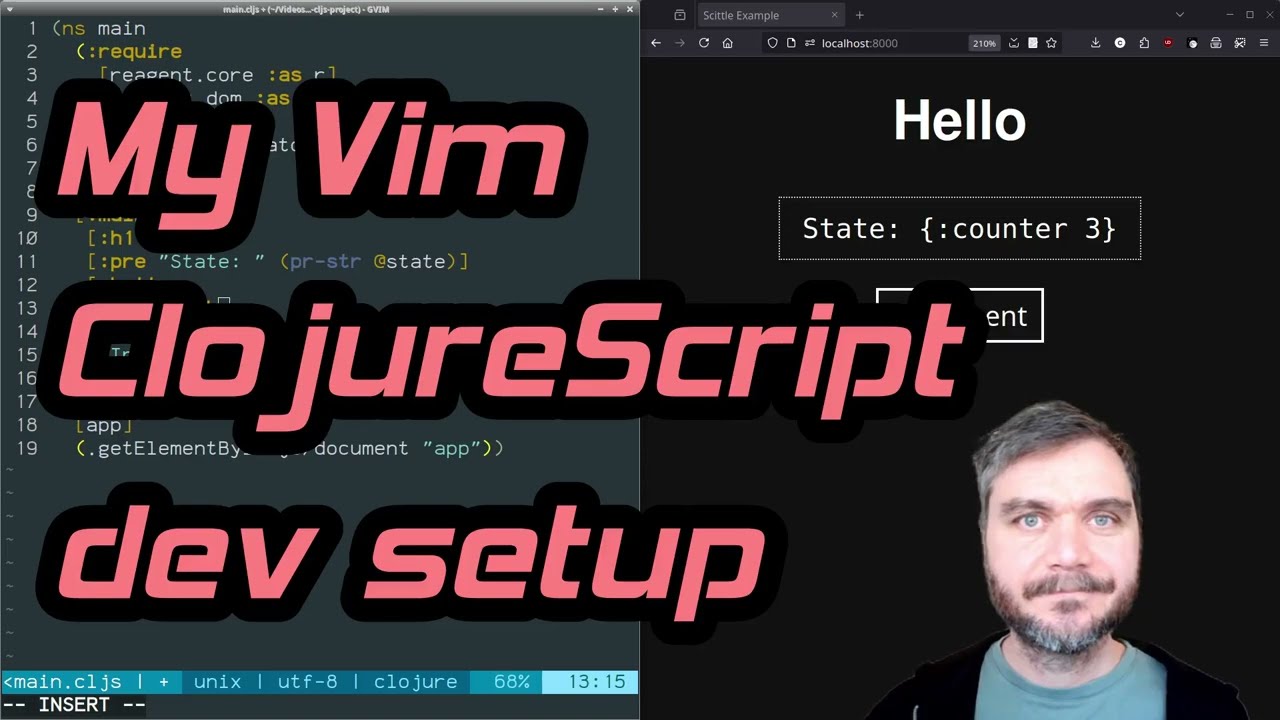Screen dimensions: 1280x720
Task: Click 'document "app"))' on line 19
Action: [409, 448]
